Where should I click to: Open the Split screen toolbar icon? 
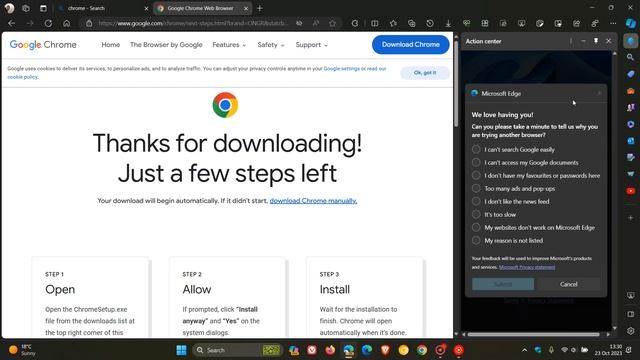[375, 23]
